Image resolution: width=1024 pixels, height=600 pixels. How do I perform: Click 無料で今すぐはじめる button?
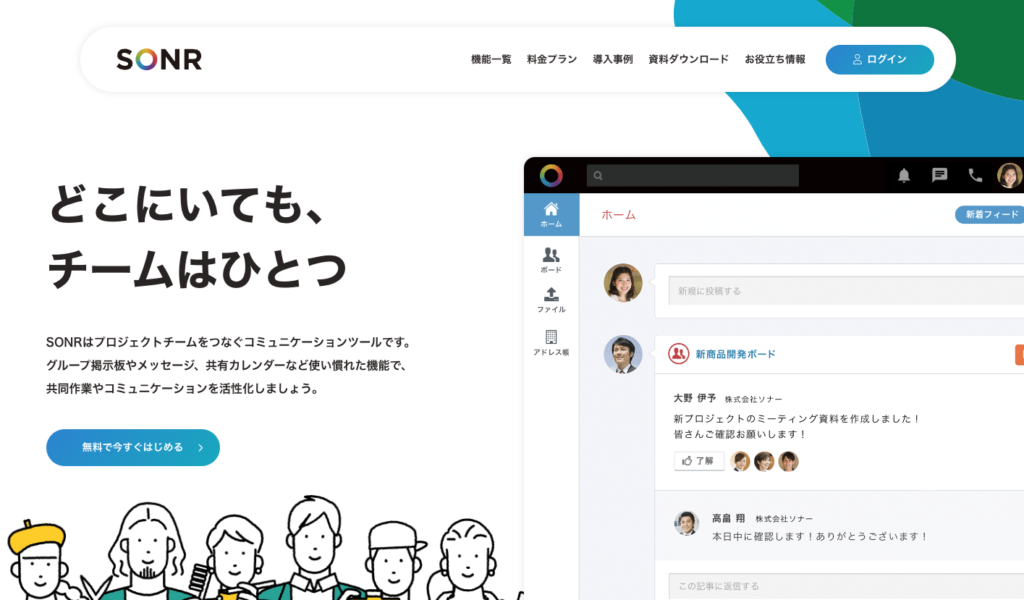click(x=133, y=447)
